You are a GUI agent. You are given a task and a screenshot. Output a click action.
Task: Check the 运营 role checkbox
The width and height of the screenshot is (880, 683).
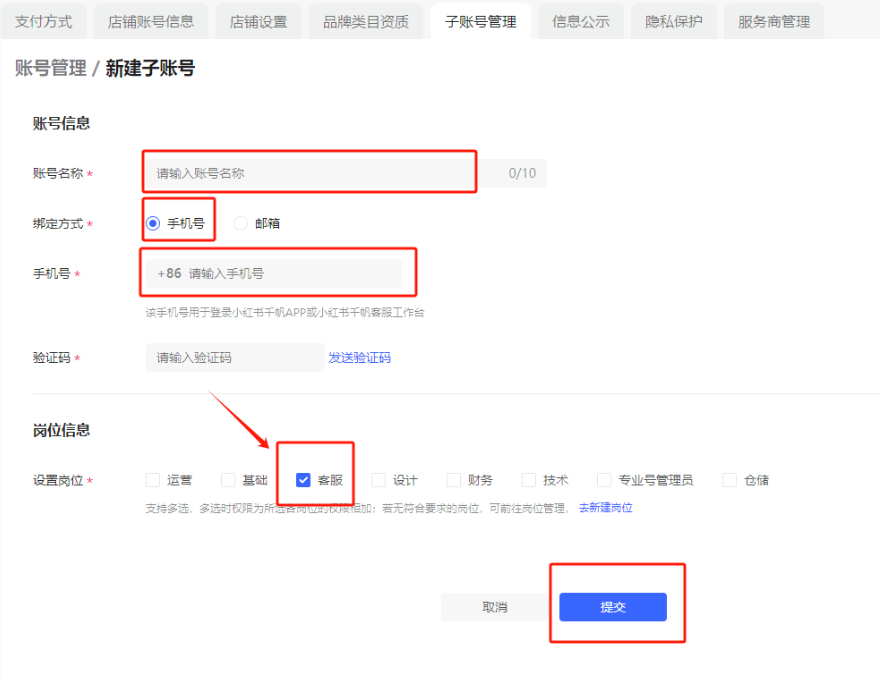[153, 480]
